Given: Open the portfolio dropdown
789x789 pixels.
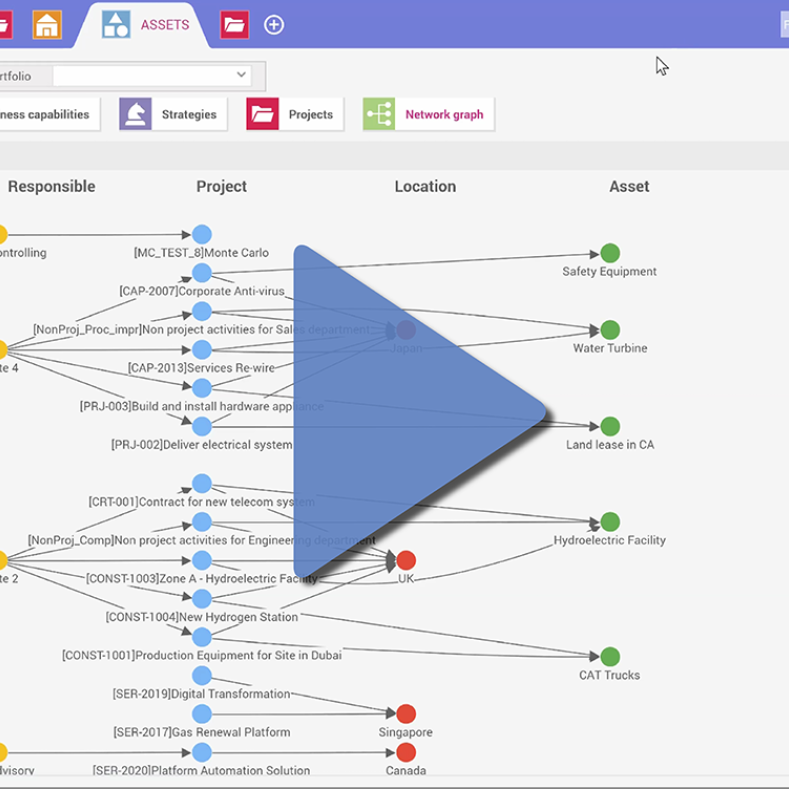Looking at the screenshot, I should coord(152,75).
